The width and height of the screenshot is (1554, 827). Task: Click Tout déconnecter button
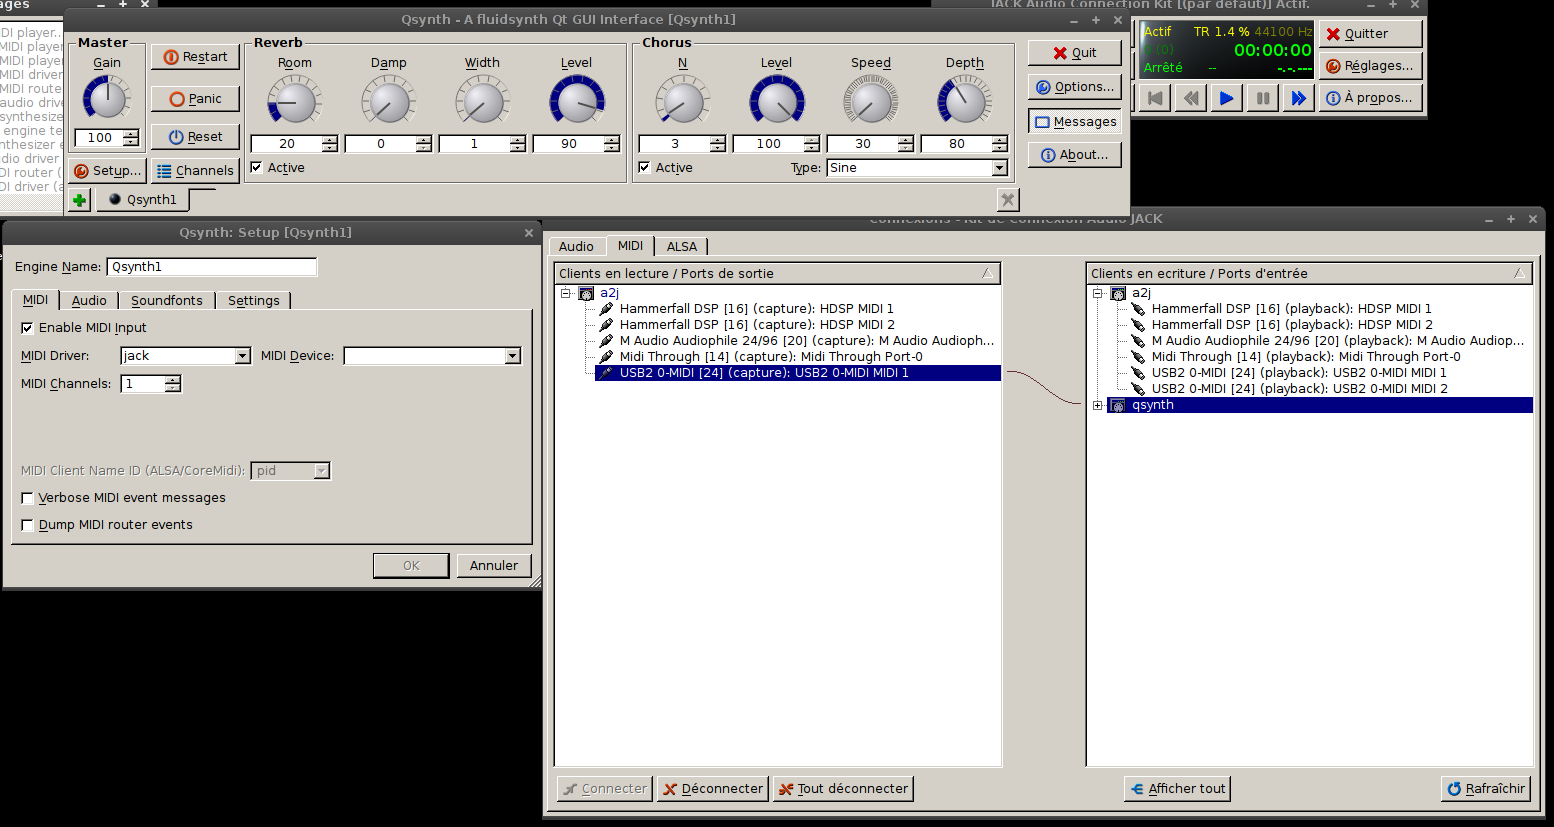coord(843,789)
